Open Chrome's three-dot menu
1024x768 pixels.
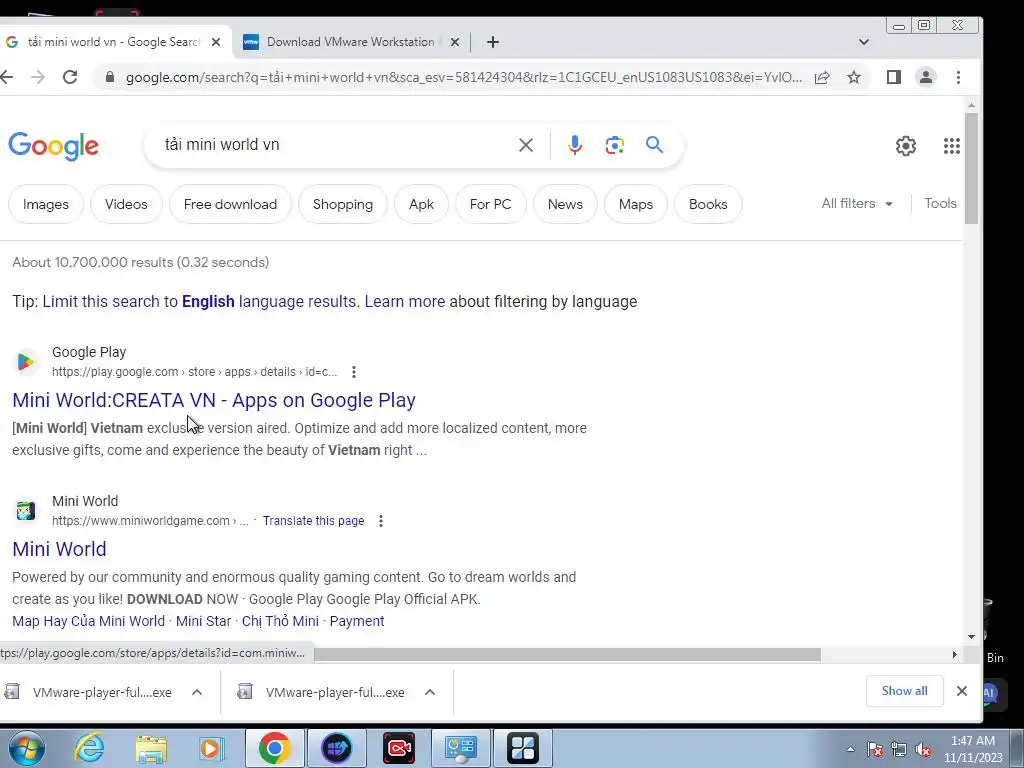pyautogui.click(x=958, y=77)
